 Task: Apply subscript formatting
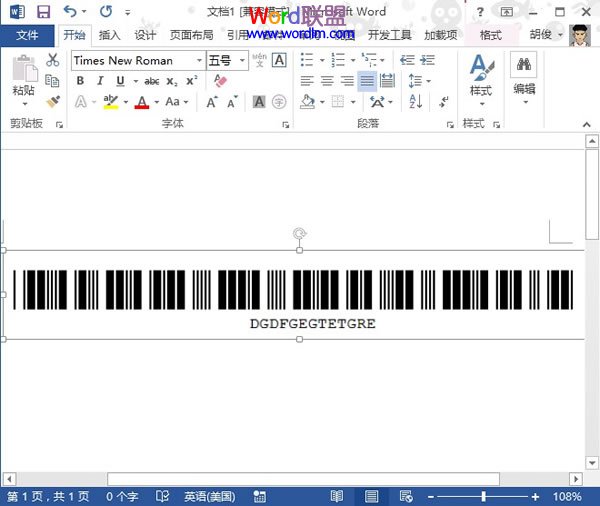172,81
